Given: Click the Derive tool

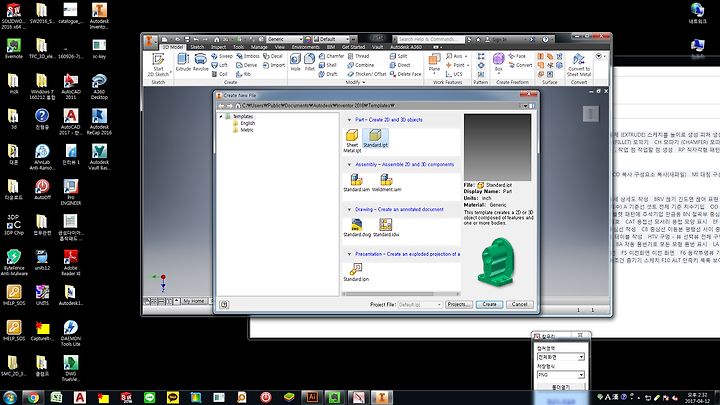Looking at the screenshot, I should [247, 65].
